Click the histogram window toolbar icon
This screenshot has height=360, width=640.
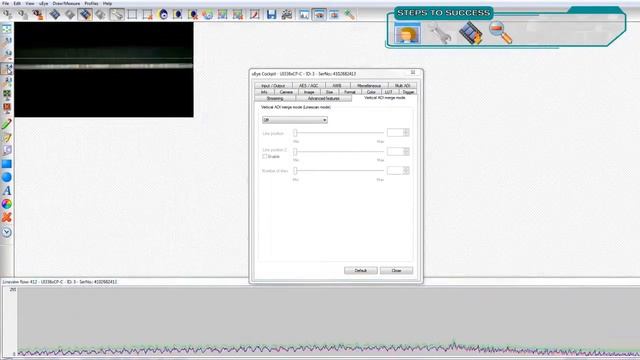point(304,15)
